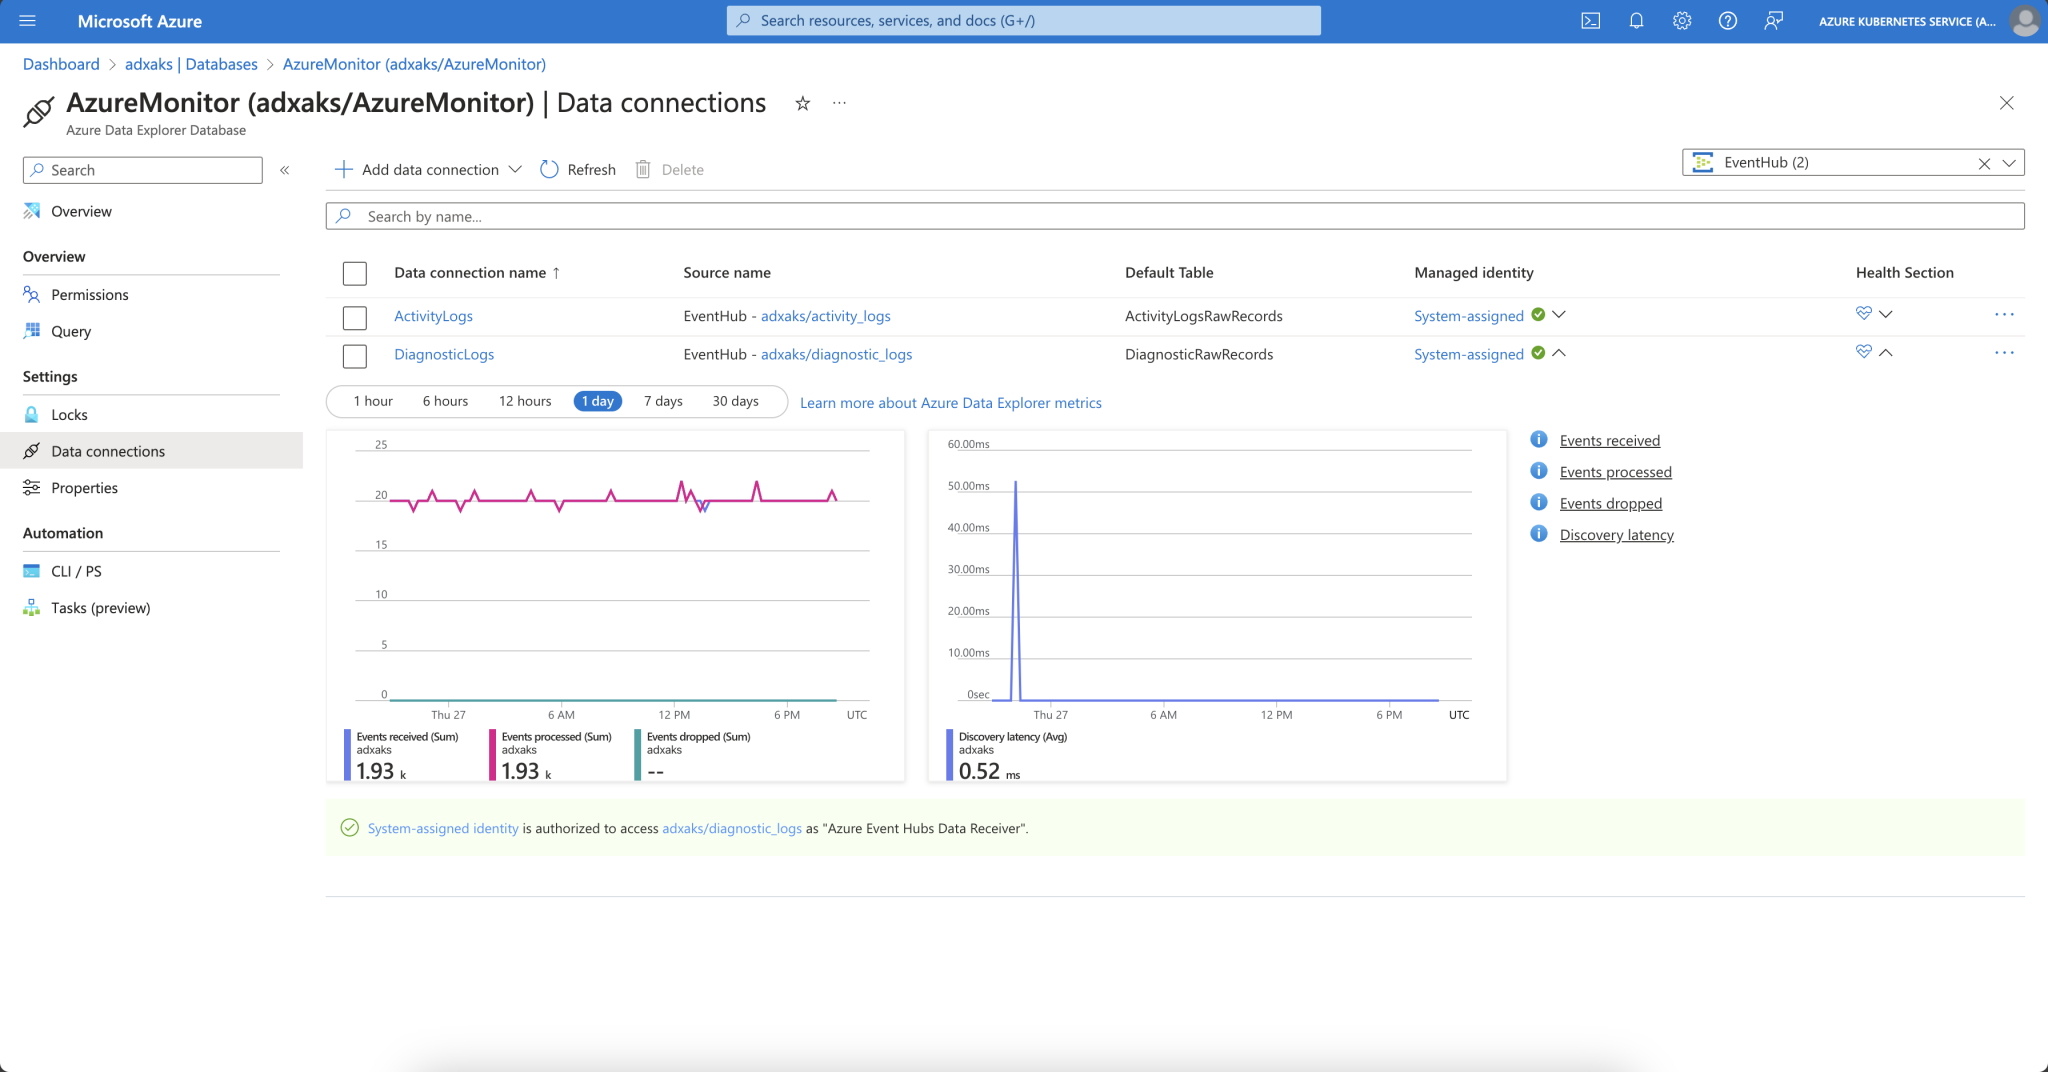Open the portal hamburger menu
The height and width of the screenshot is (1072, 2048).
point(27,20)
